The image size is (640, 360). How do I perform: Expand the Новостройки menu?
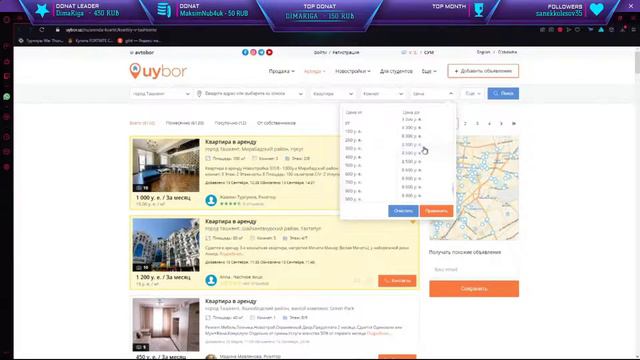(353, 71)
